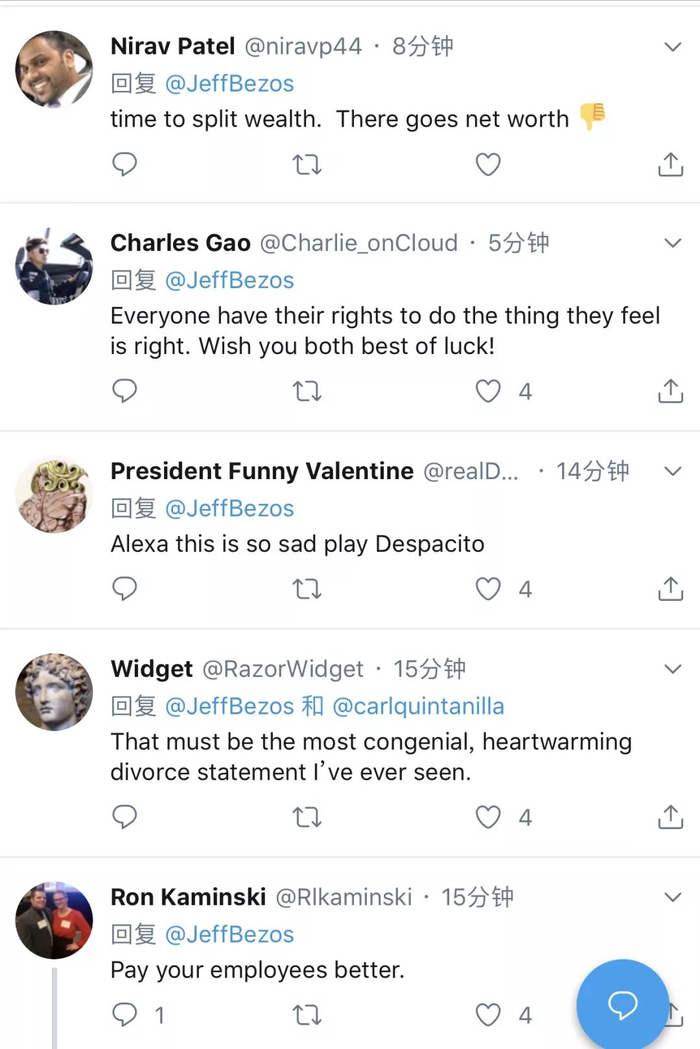Open the dropdown on Charles Gao's tweet
The height and width of the screenshot is (1049, 700).
[673, 243]
